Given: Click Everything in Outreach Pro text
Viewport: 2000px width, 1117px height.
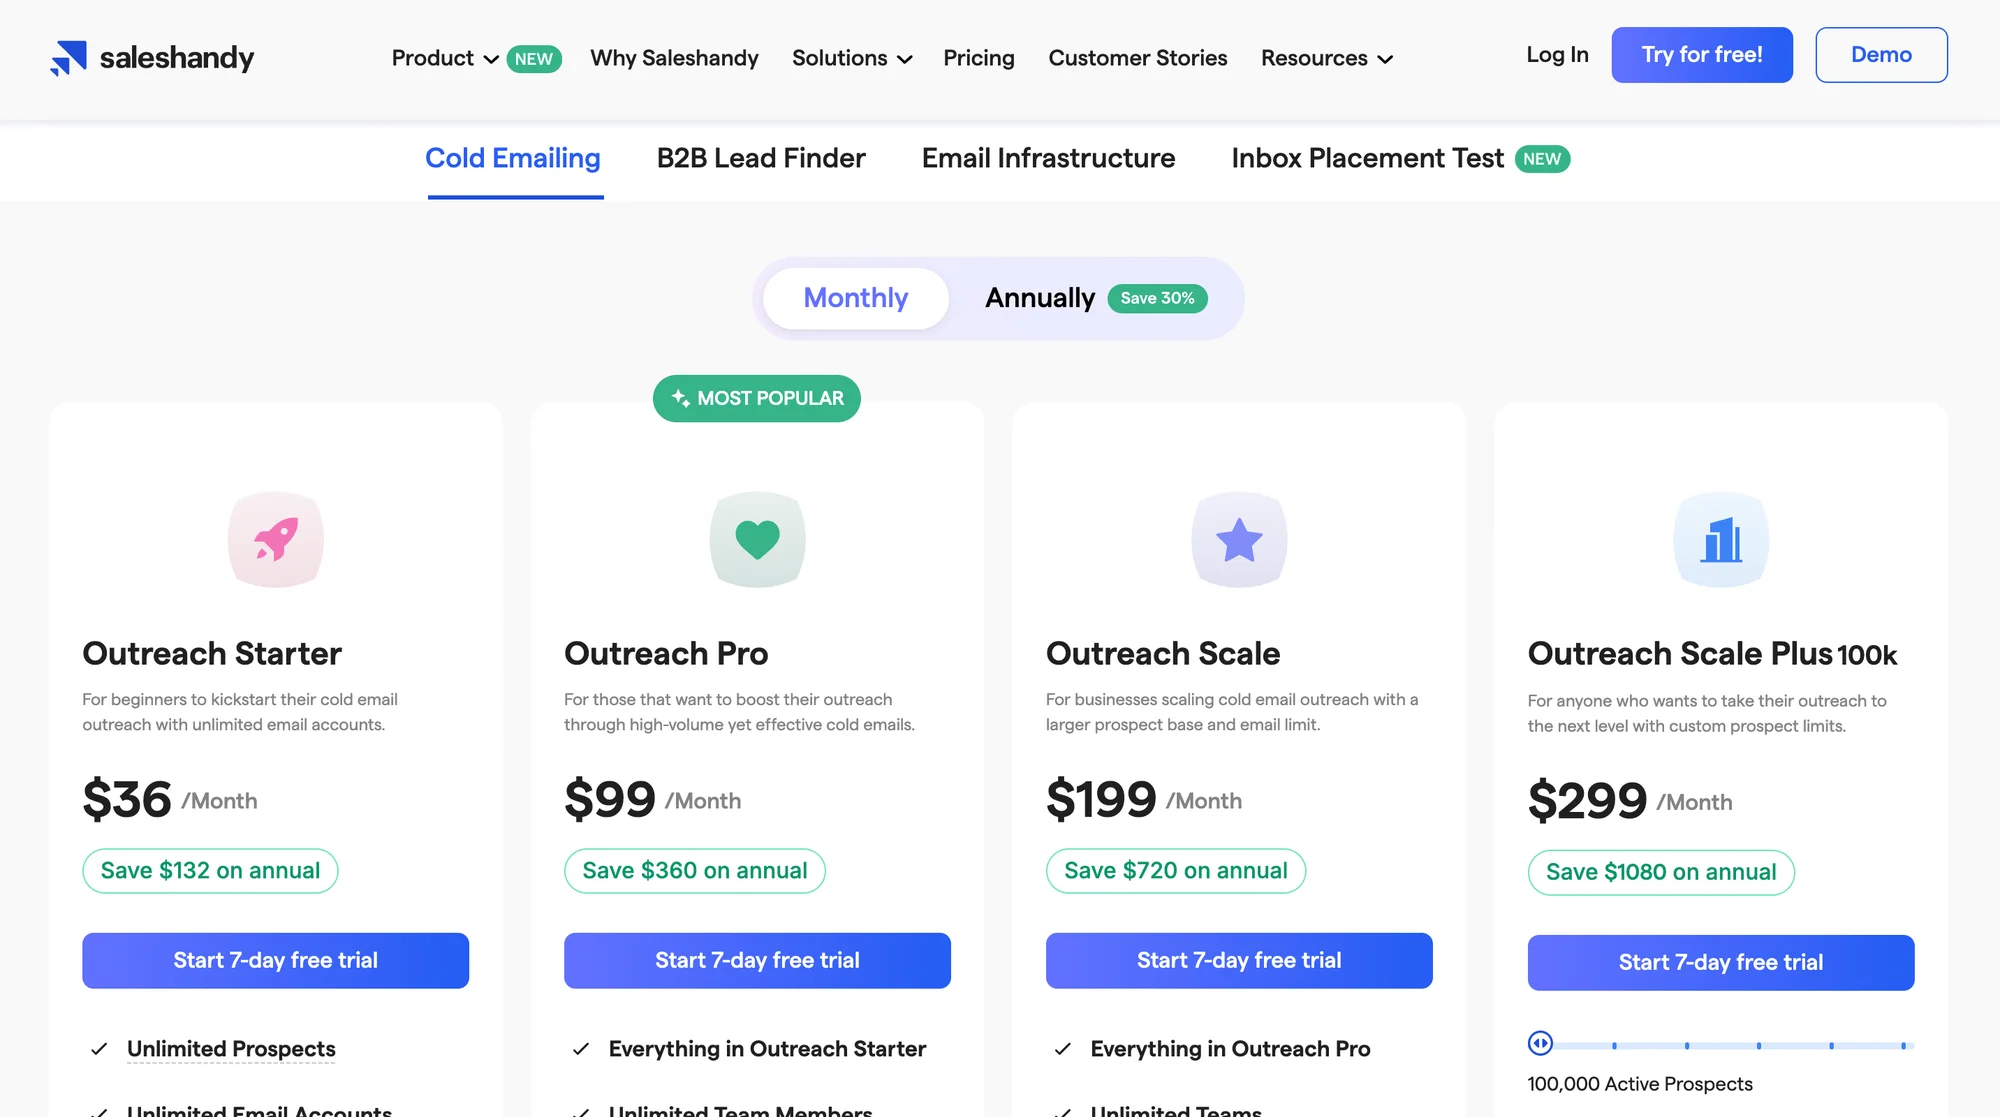Looking at the screenshot, I should (x=1230, y=1049).
